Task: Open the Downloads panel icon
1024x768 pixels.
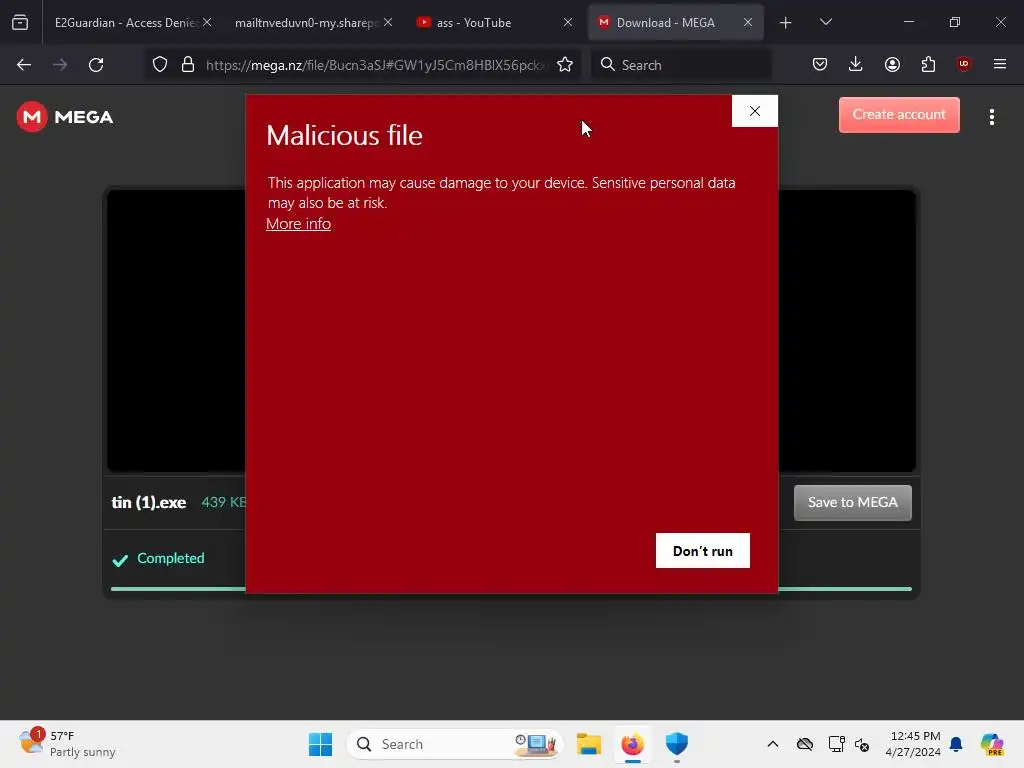Action: pyautogui.click(x=856, y=65)
